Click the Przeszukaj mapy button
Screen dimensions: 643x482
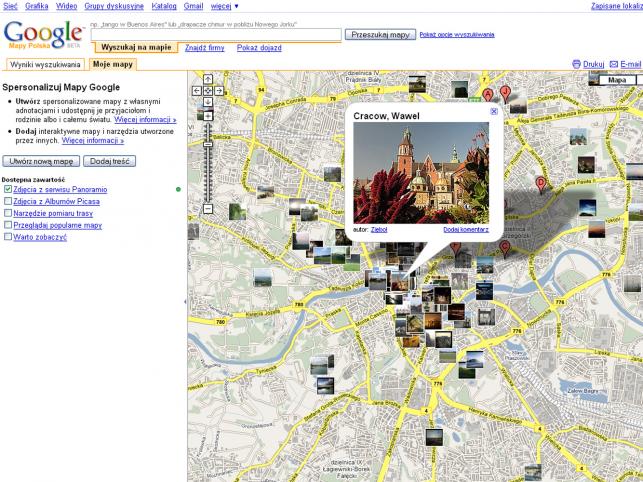(x=381, y=34)
